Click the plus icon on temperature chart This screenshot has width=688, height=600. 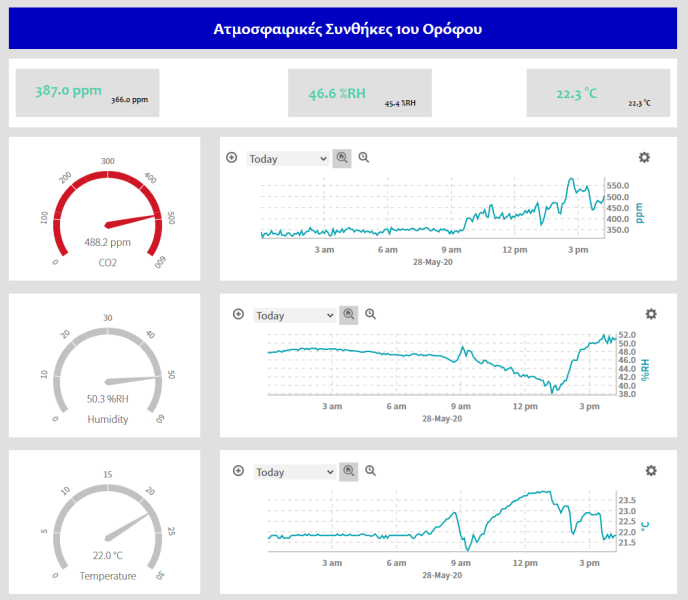(238, 471)
